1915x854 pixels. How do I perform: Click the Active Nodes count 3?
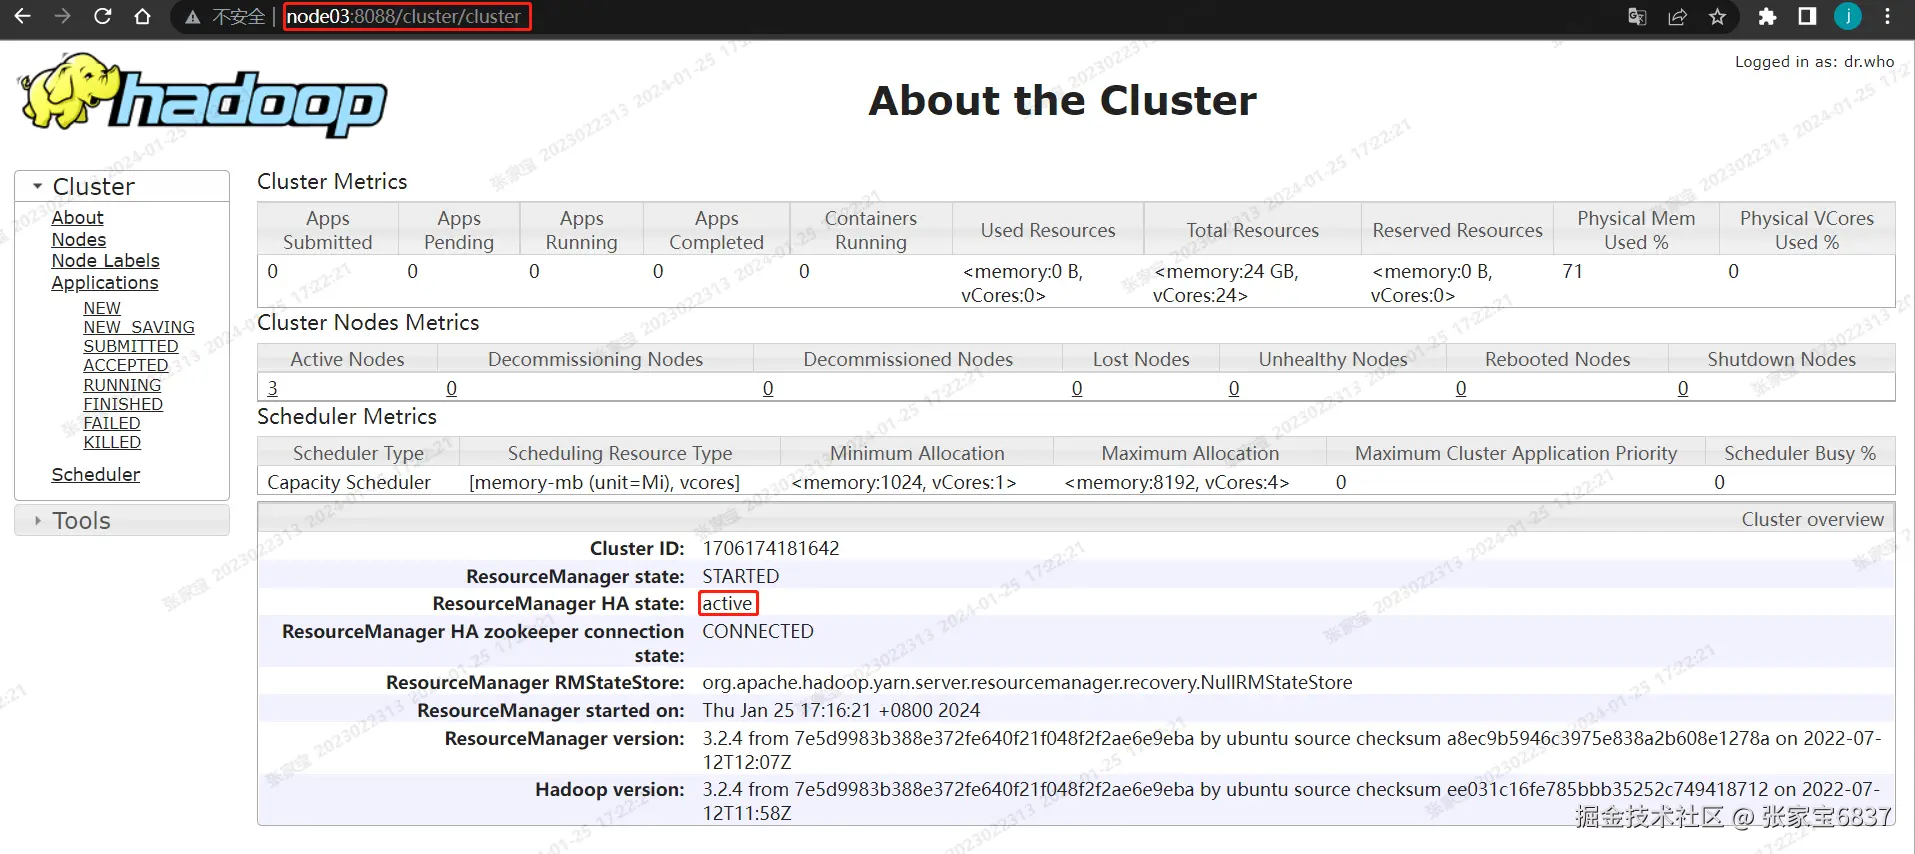(272, 388)
